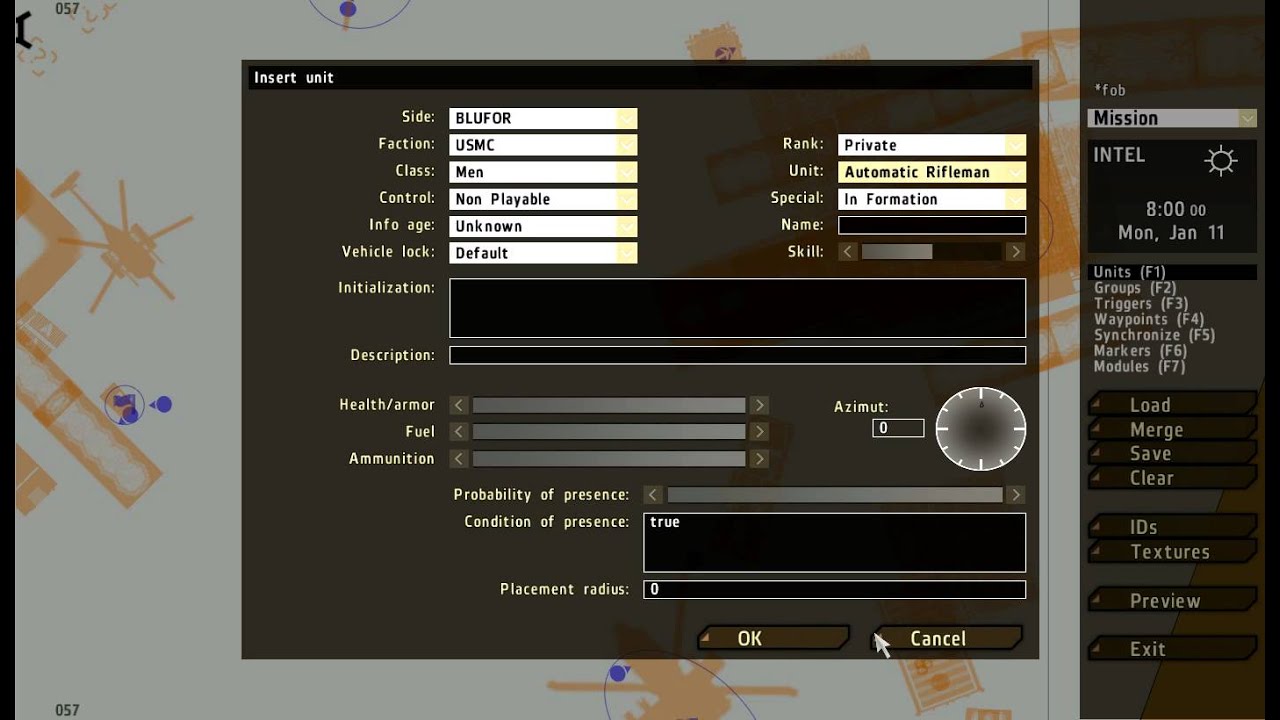1280x720 pixels.
Task: Open the Special dropdown showing In Formation
Action: pos(932,199)
